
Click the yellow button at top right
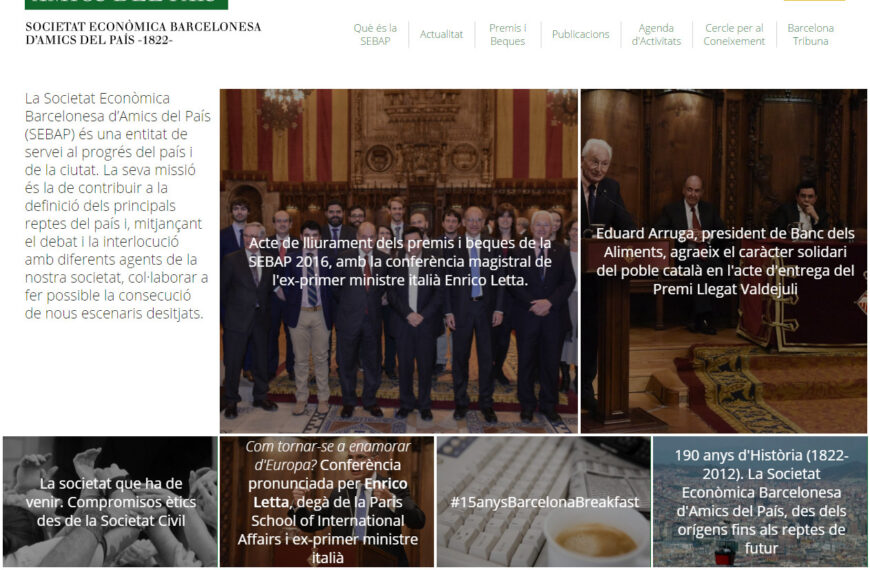(814, 1)
